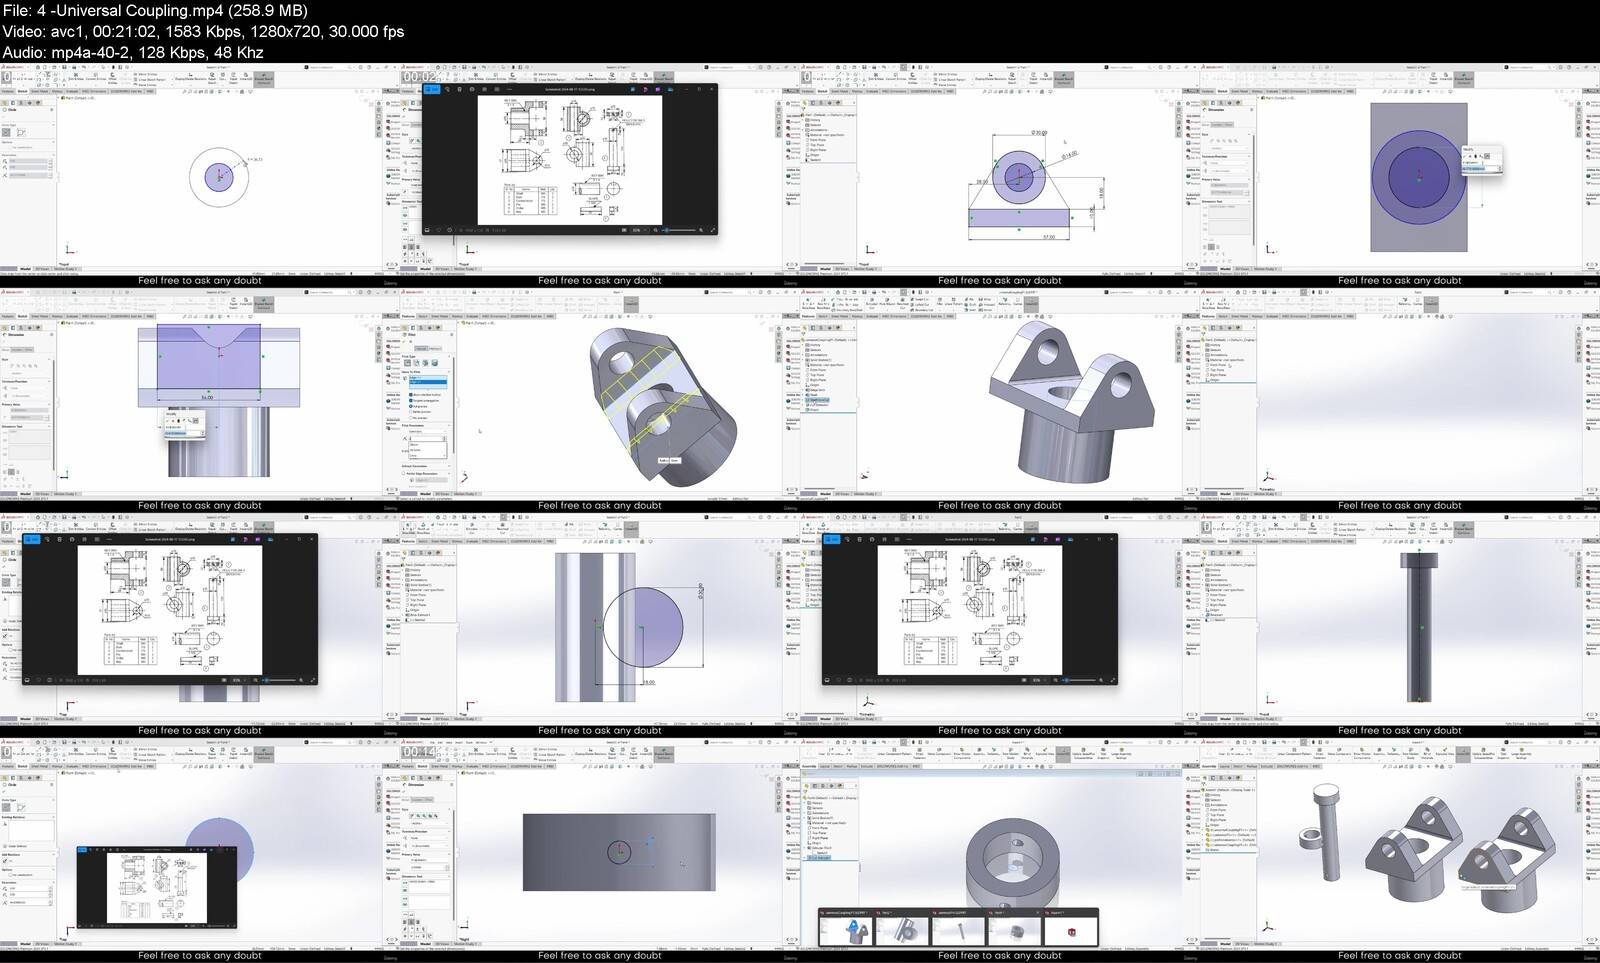Click the 'Audio: mp4a-40-2' info line

tap(133, 52)
